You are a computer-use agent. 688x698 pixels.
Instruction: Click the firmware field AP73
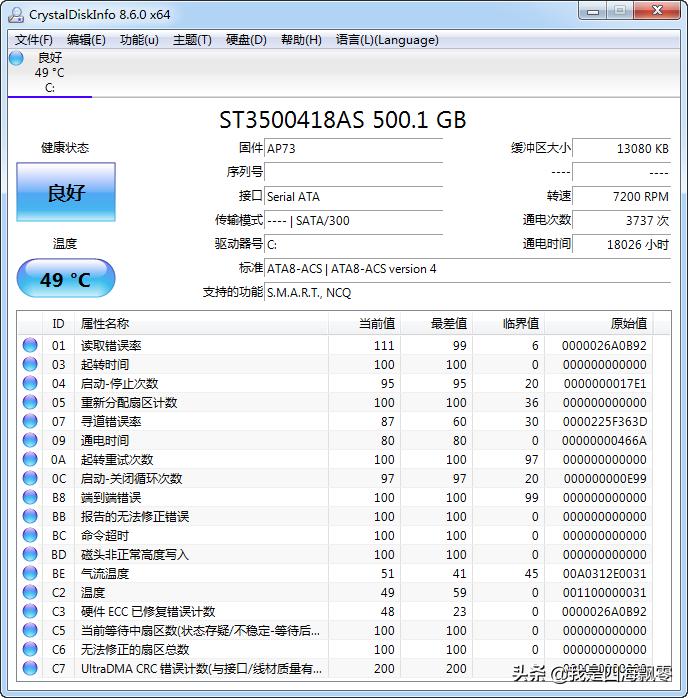[353, 148]
